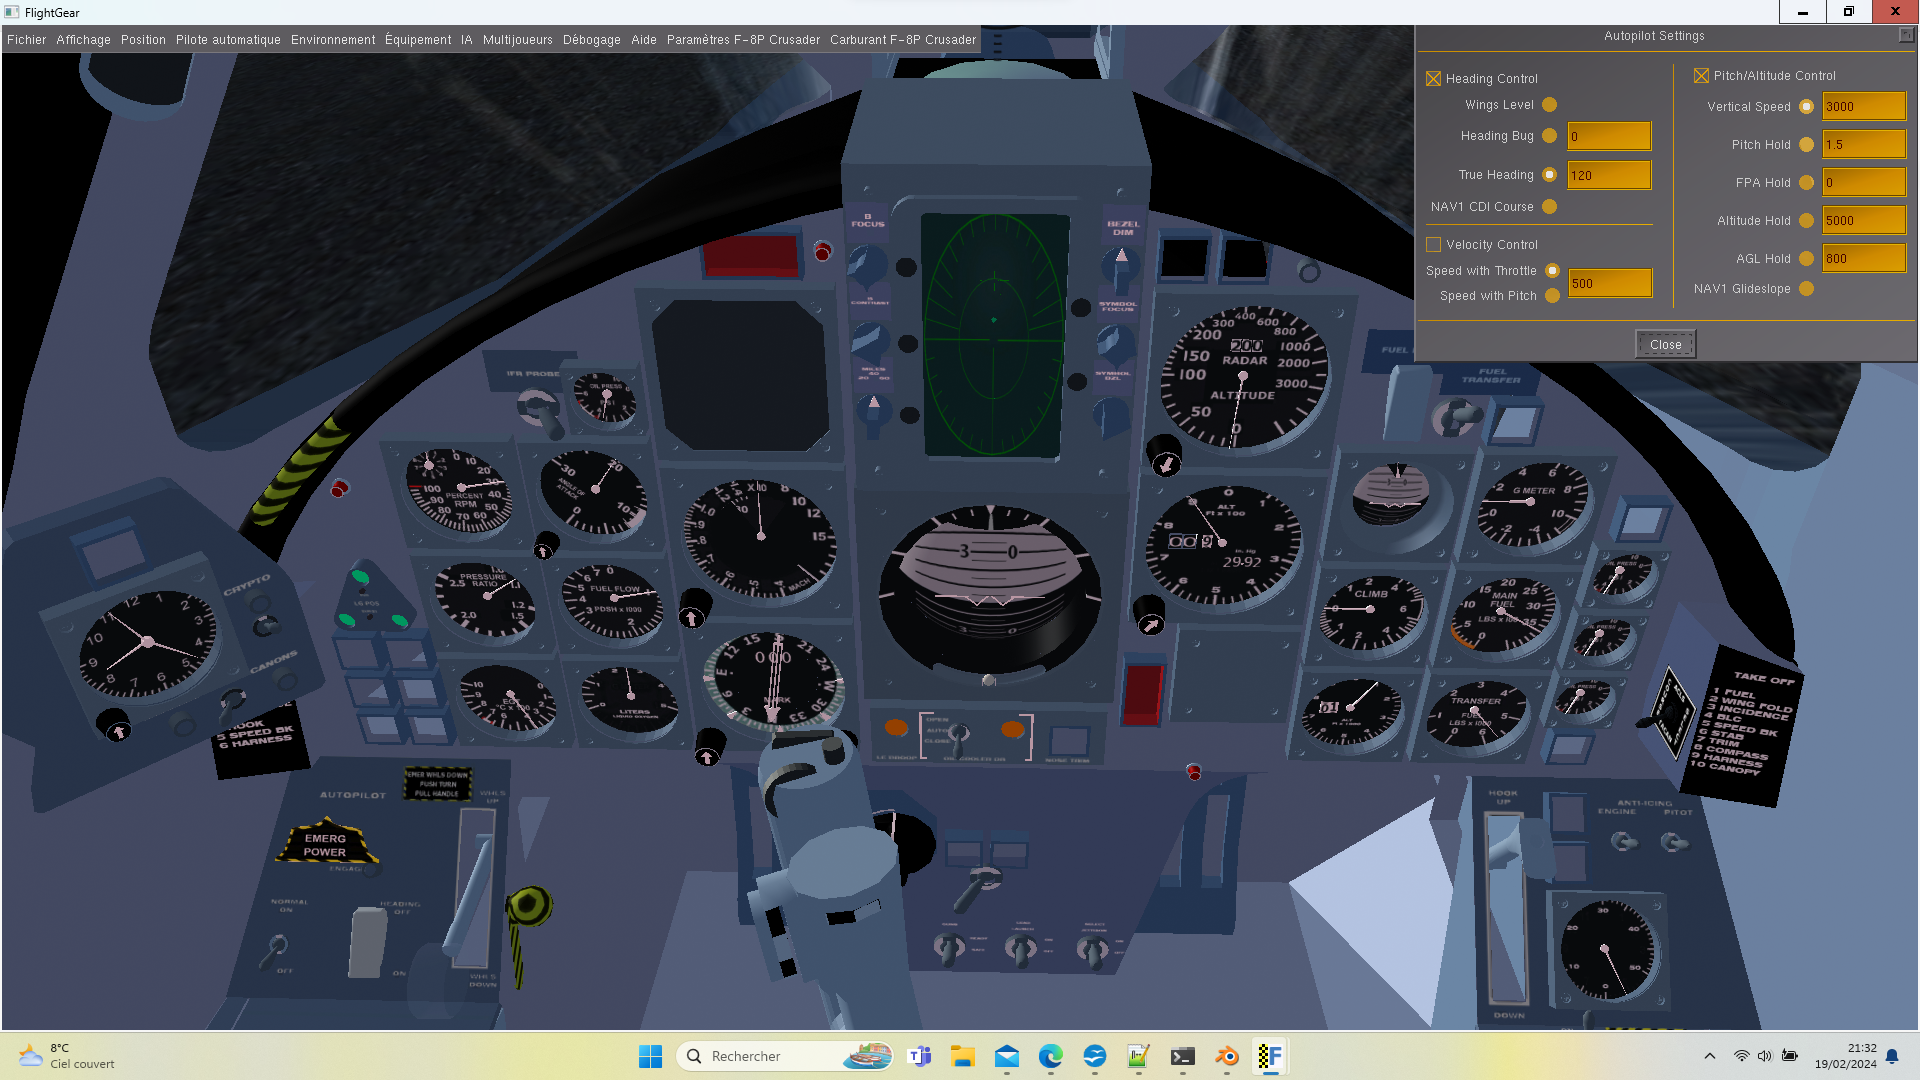
Task: Click the green radar scope display
Action: pyautogui.click(x=993, y=335)
